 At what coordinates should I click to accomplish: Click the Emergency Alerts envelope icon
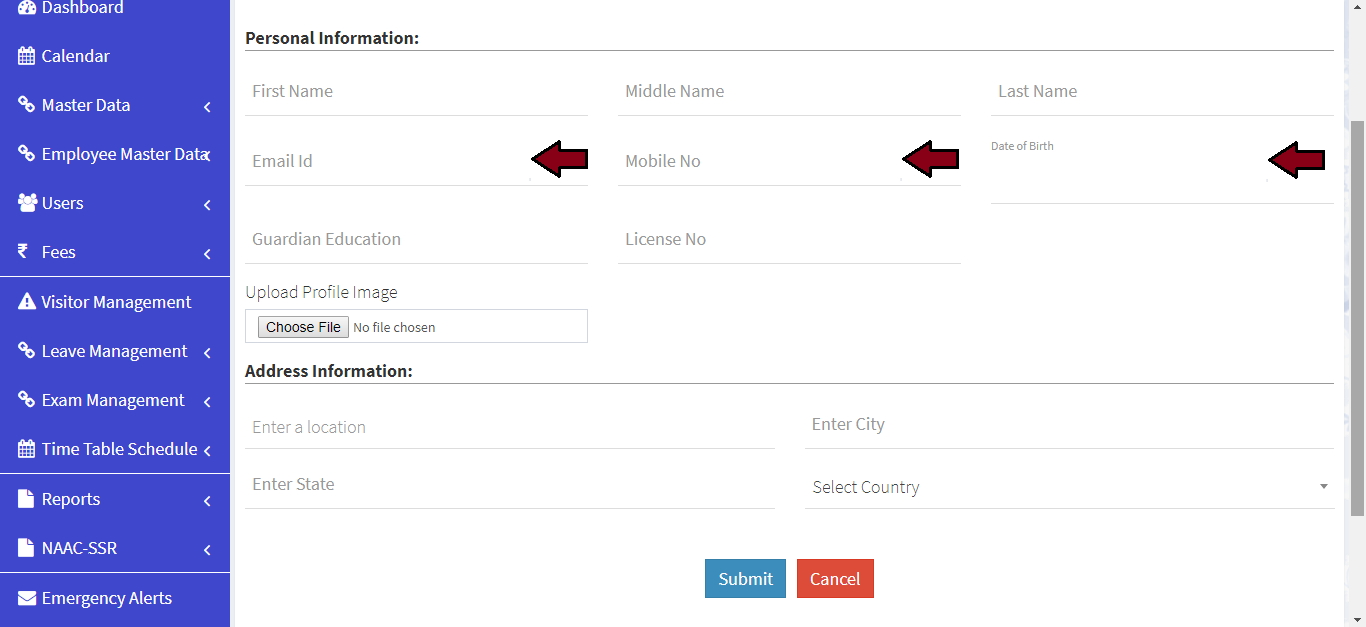tap(27, 598)
